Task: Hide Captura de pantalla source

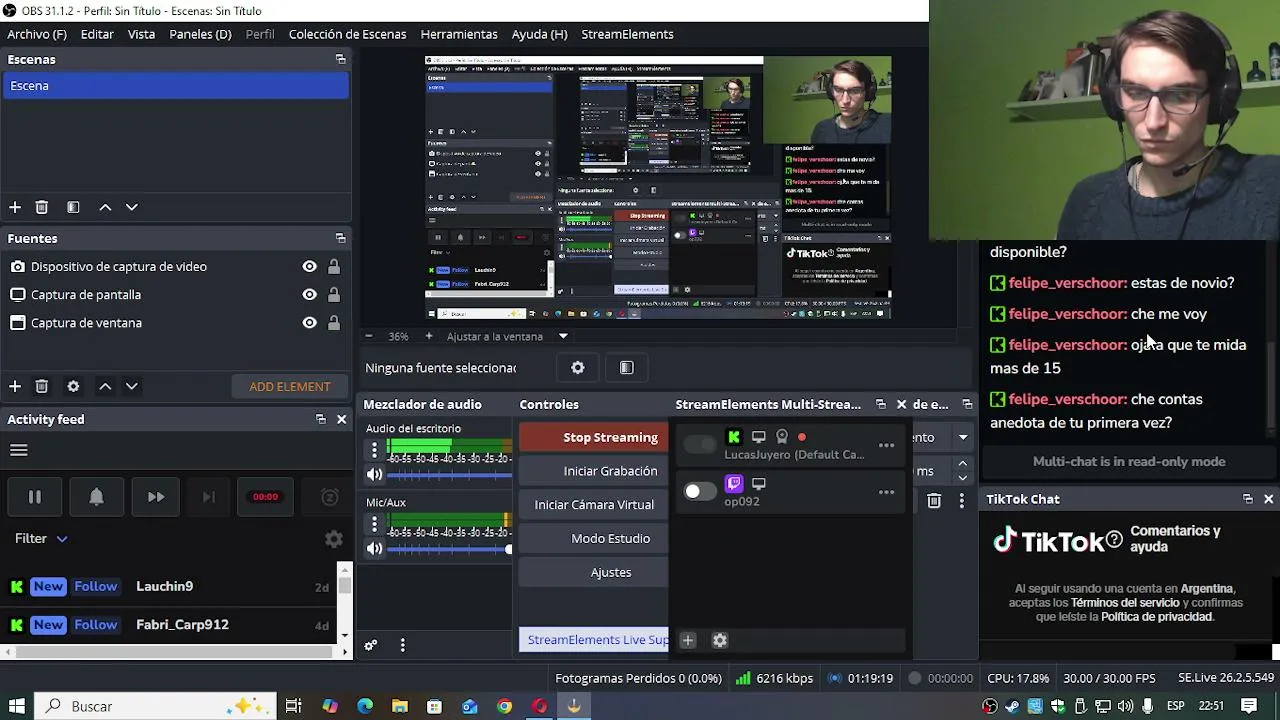Action: pos(310,295)
